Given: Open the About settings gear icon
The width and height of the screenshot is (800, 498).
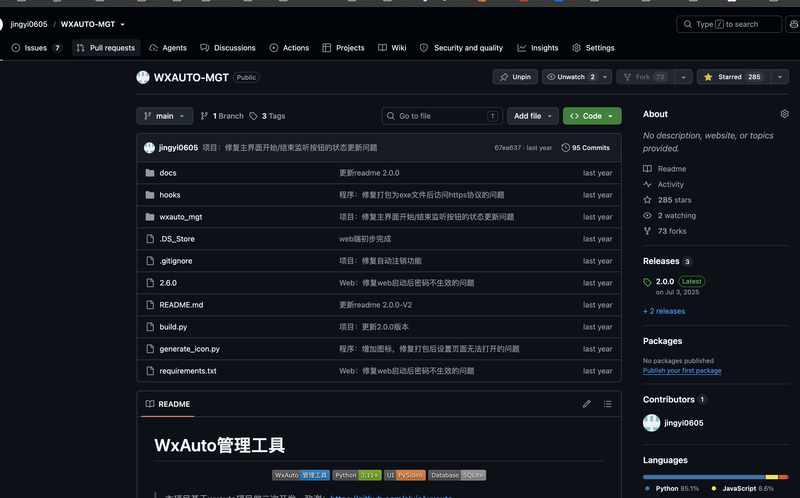Looking at the screenshot, I should (x=785, y=114).
